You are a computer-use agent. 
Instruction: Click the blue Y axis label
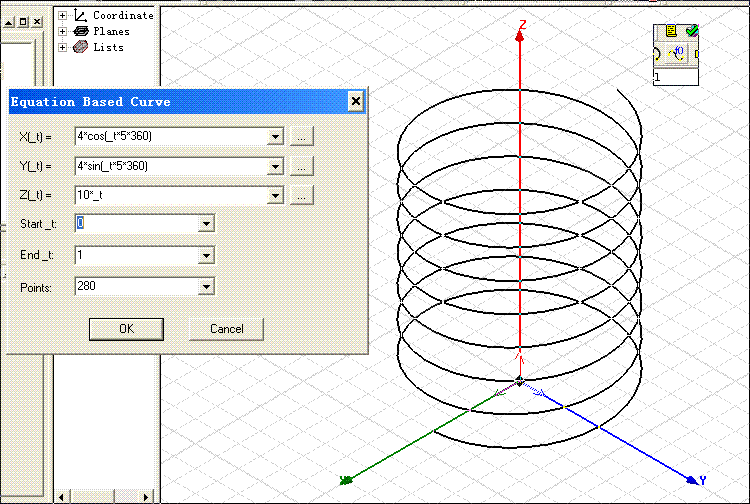point(703,480)
